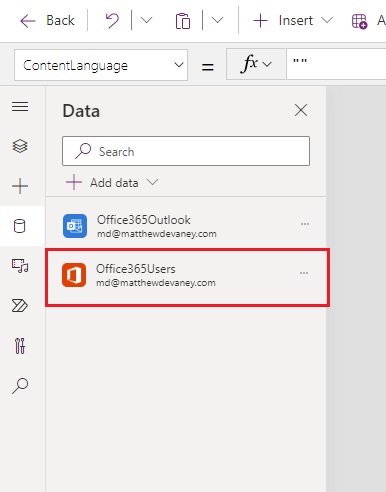Viewport: 386px width, 492px height.
Task: Open the Insert plus icon in sidebar
Action: pyautogui.click(x=20, y=186)
